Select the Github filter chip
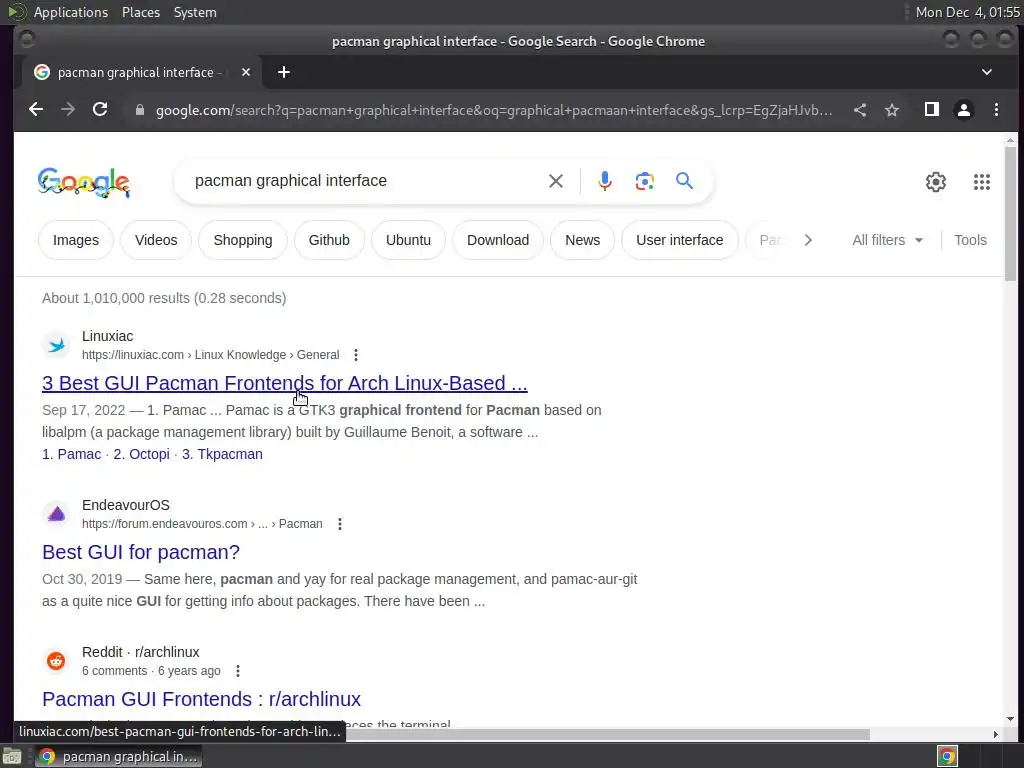The width and height of the screenshot is (1024, 768). [329, 240]
